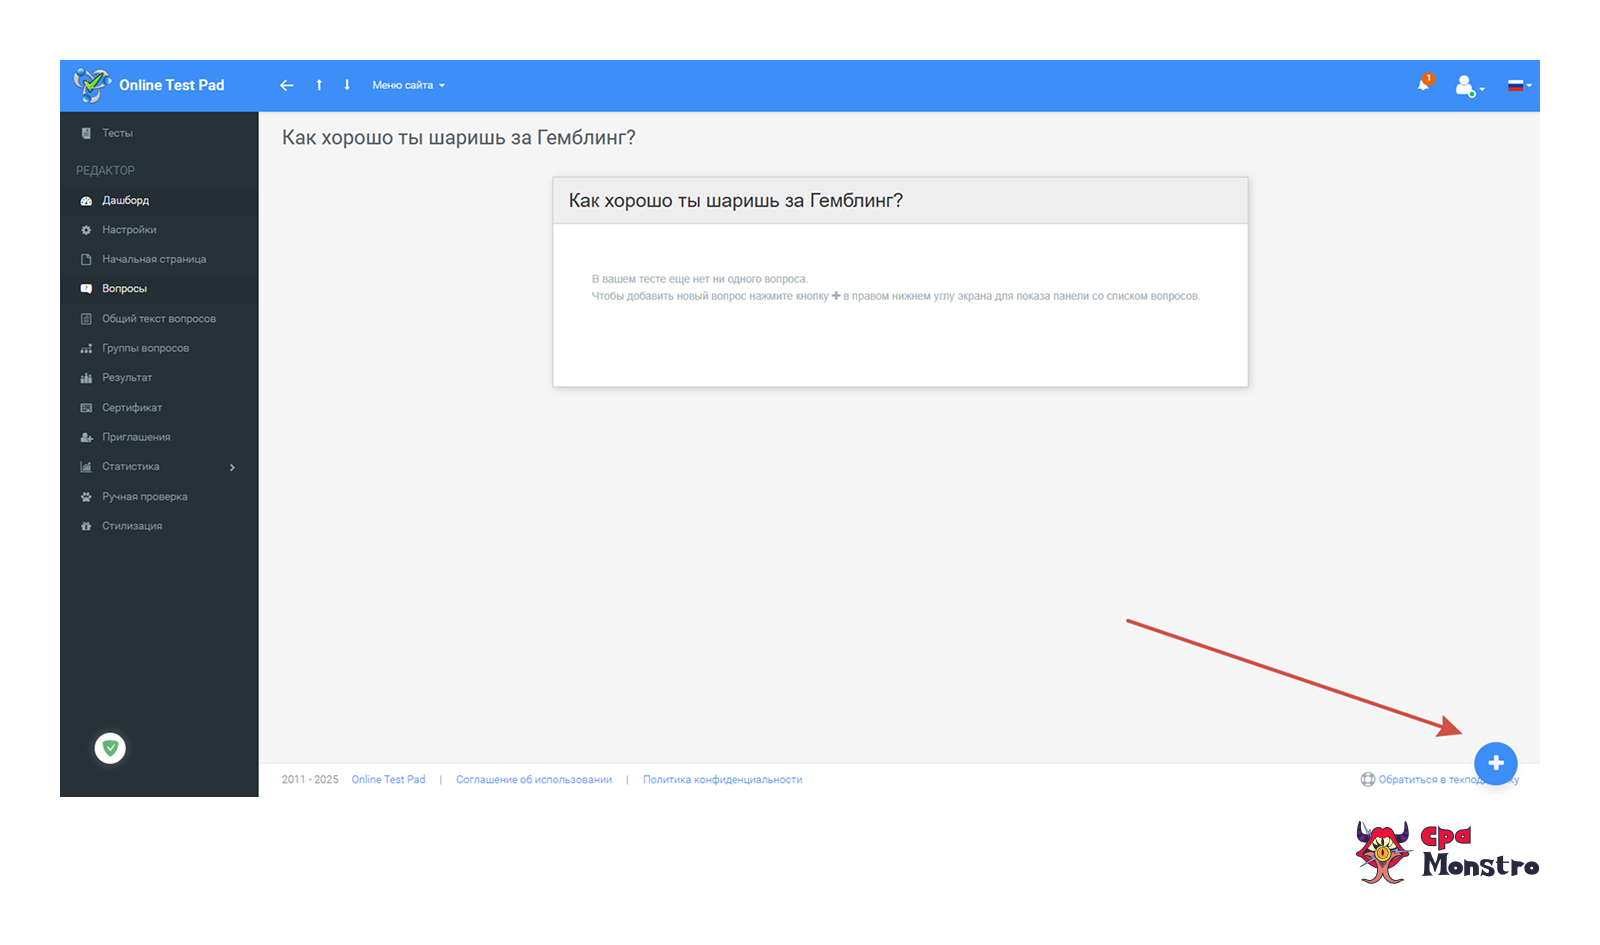
Task: Open Общий текст вопросов
Action: click(x=159, y=319)
